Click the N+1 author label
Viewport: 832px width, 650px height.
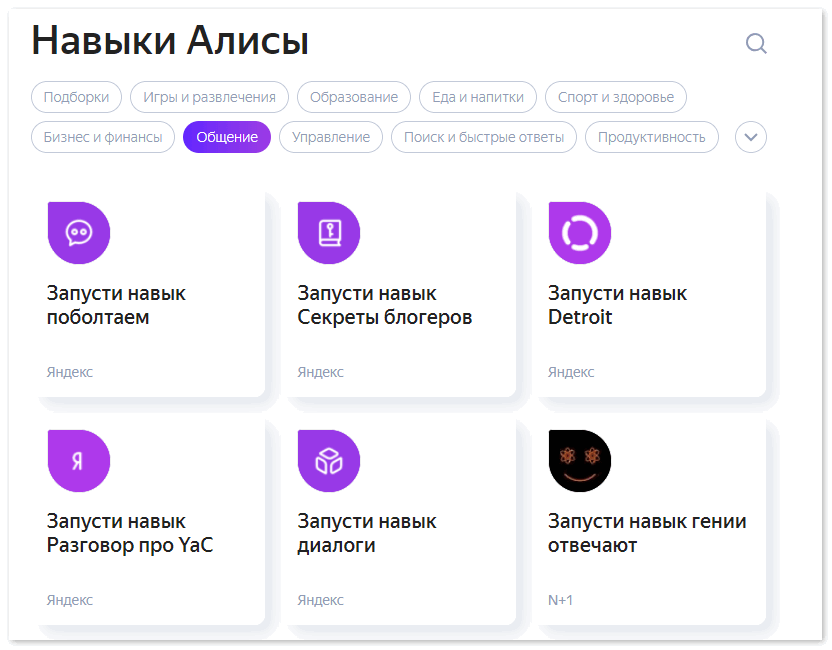coord(560,600)
